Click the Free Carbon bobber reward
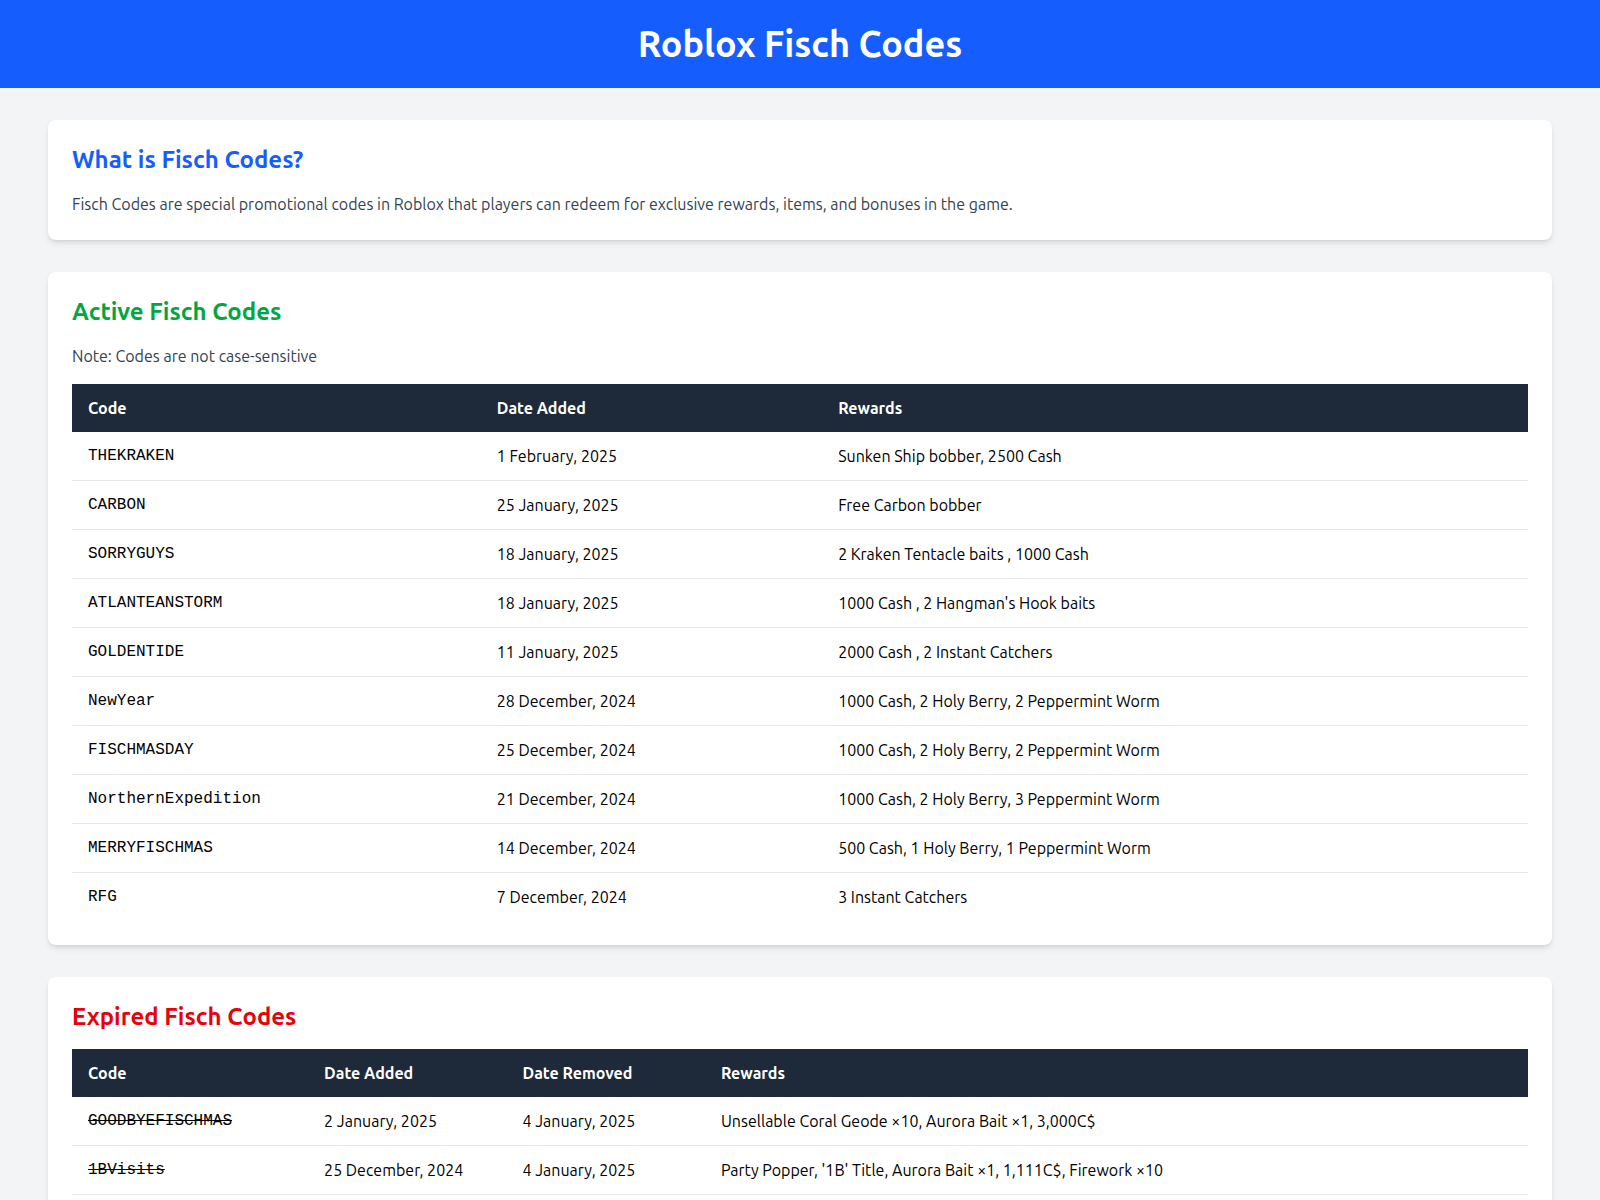 pyautogui.click(x=910, y=505)
